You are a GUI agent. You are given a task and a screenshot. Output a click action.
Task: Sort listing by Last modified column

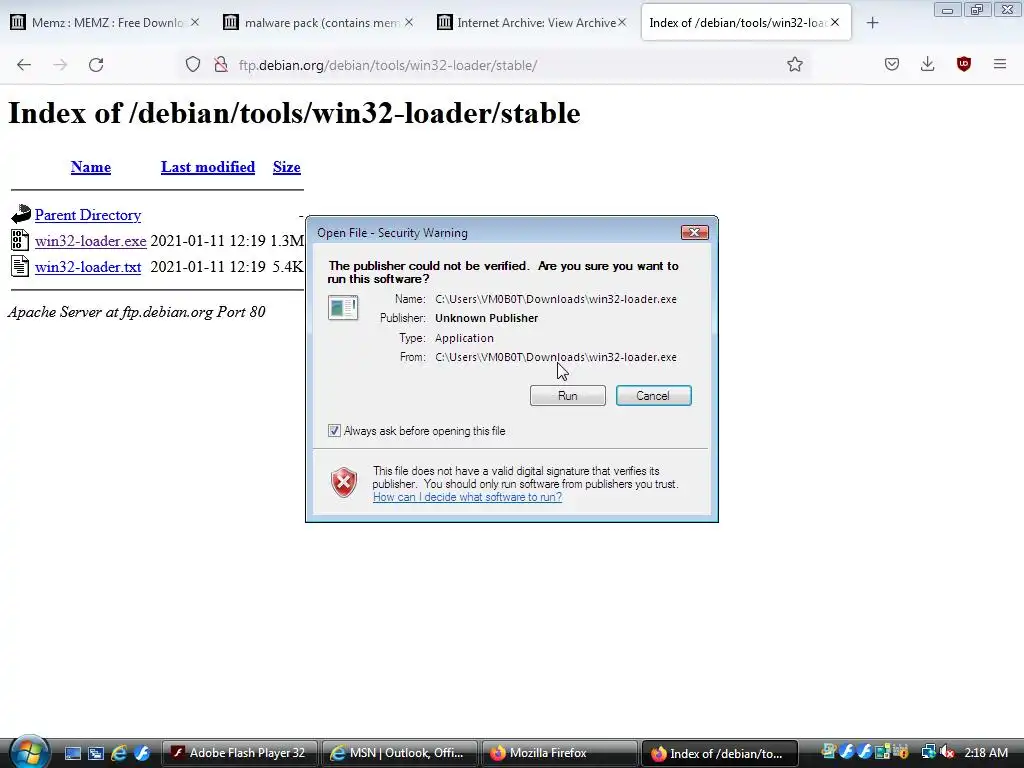[208, 167]
